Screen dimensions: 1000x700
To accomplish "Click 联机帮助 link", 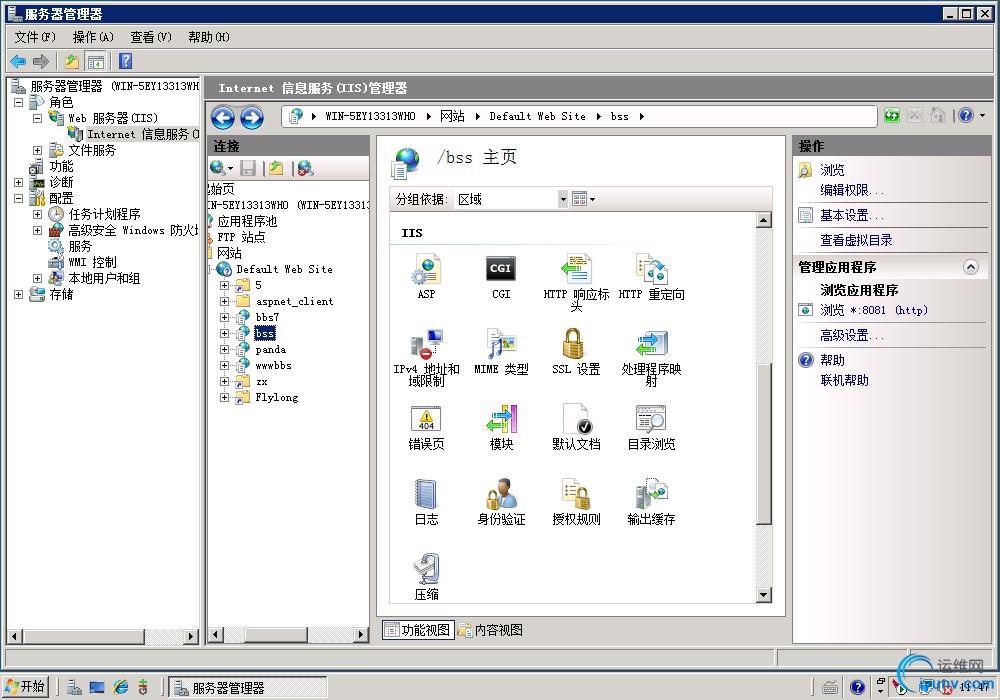I will (844, 381).
